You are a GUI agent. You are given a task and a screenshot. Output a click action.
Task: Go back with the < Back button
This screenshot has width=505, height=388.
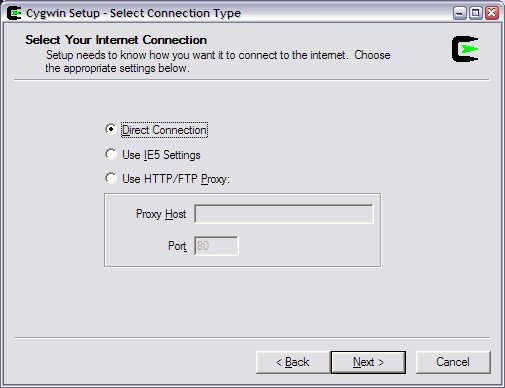tap(293, 362)
